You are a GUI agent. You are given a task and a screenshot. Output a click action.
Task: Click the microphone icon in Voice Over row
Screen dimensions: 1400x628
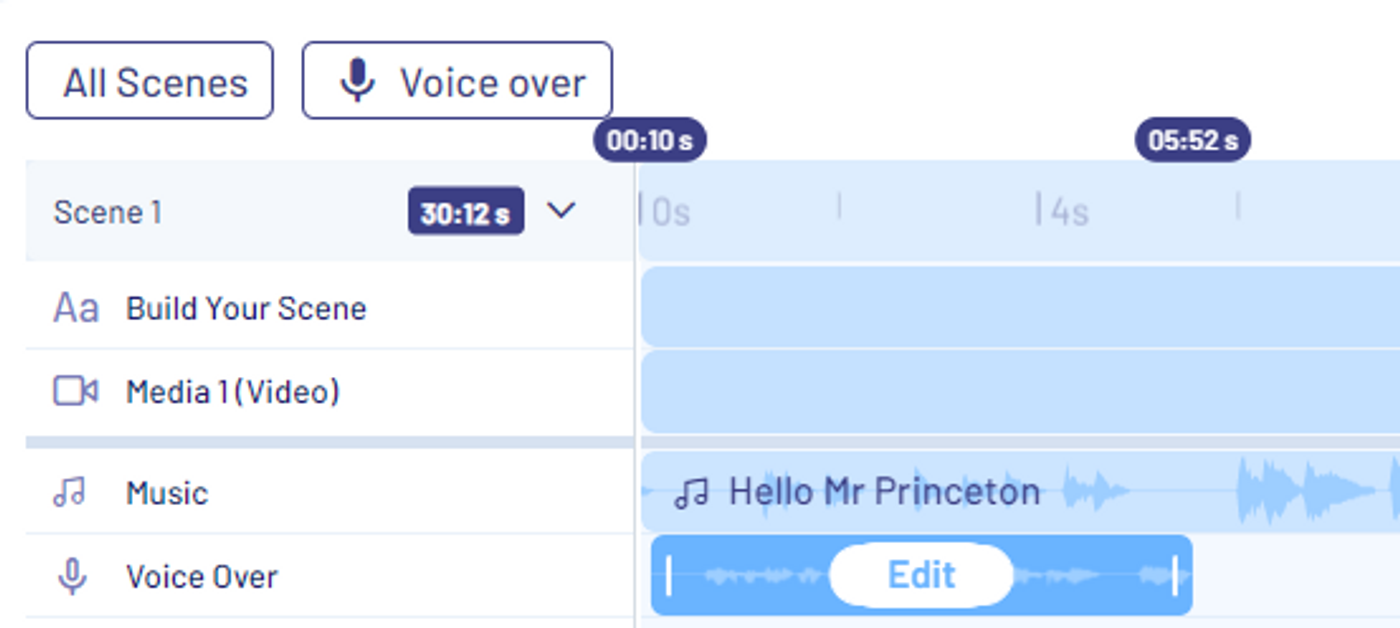coord(70,577)
